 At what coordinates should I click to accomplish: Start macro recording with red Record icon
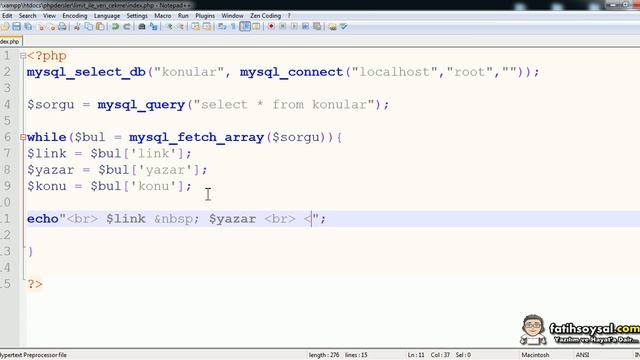pyautogui.click(x=271, y=27)
